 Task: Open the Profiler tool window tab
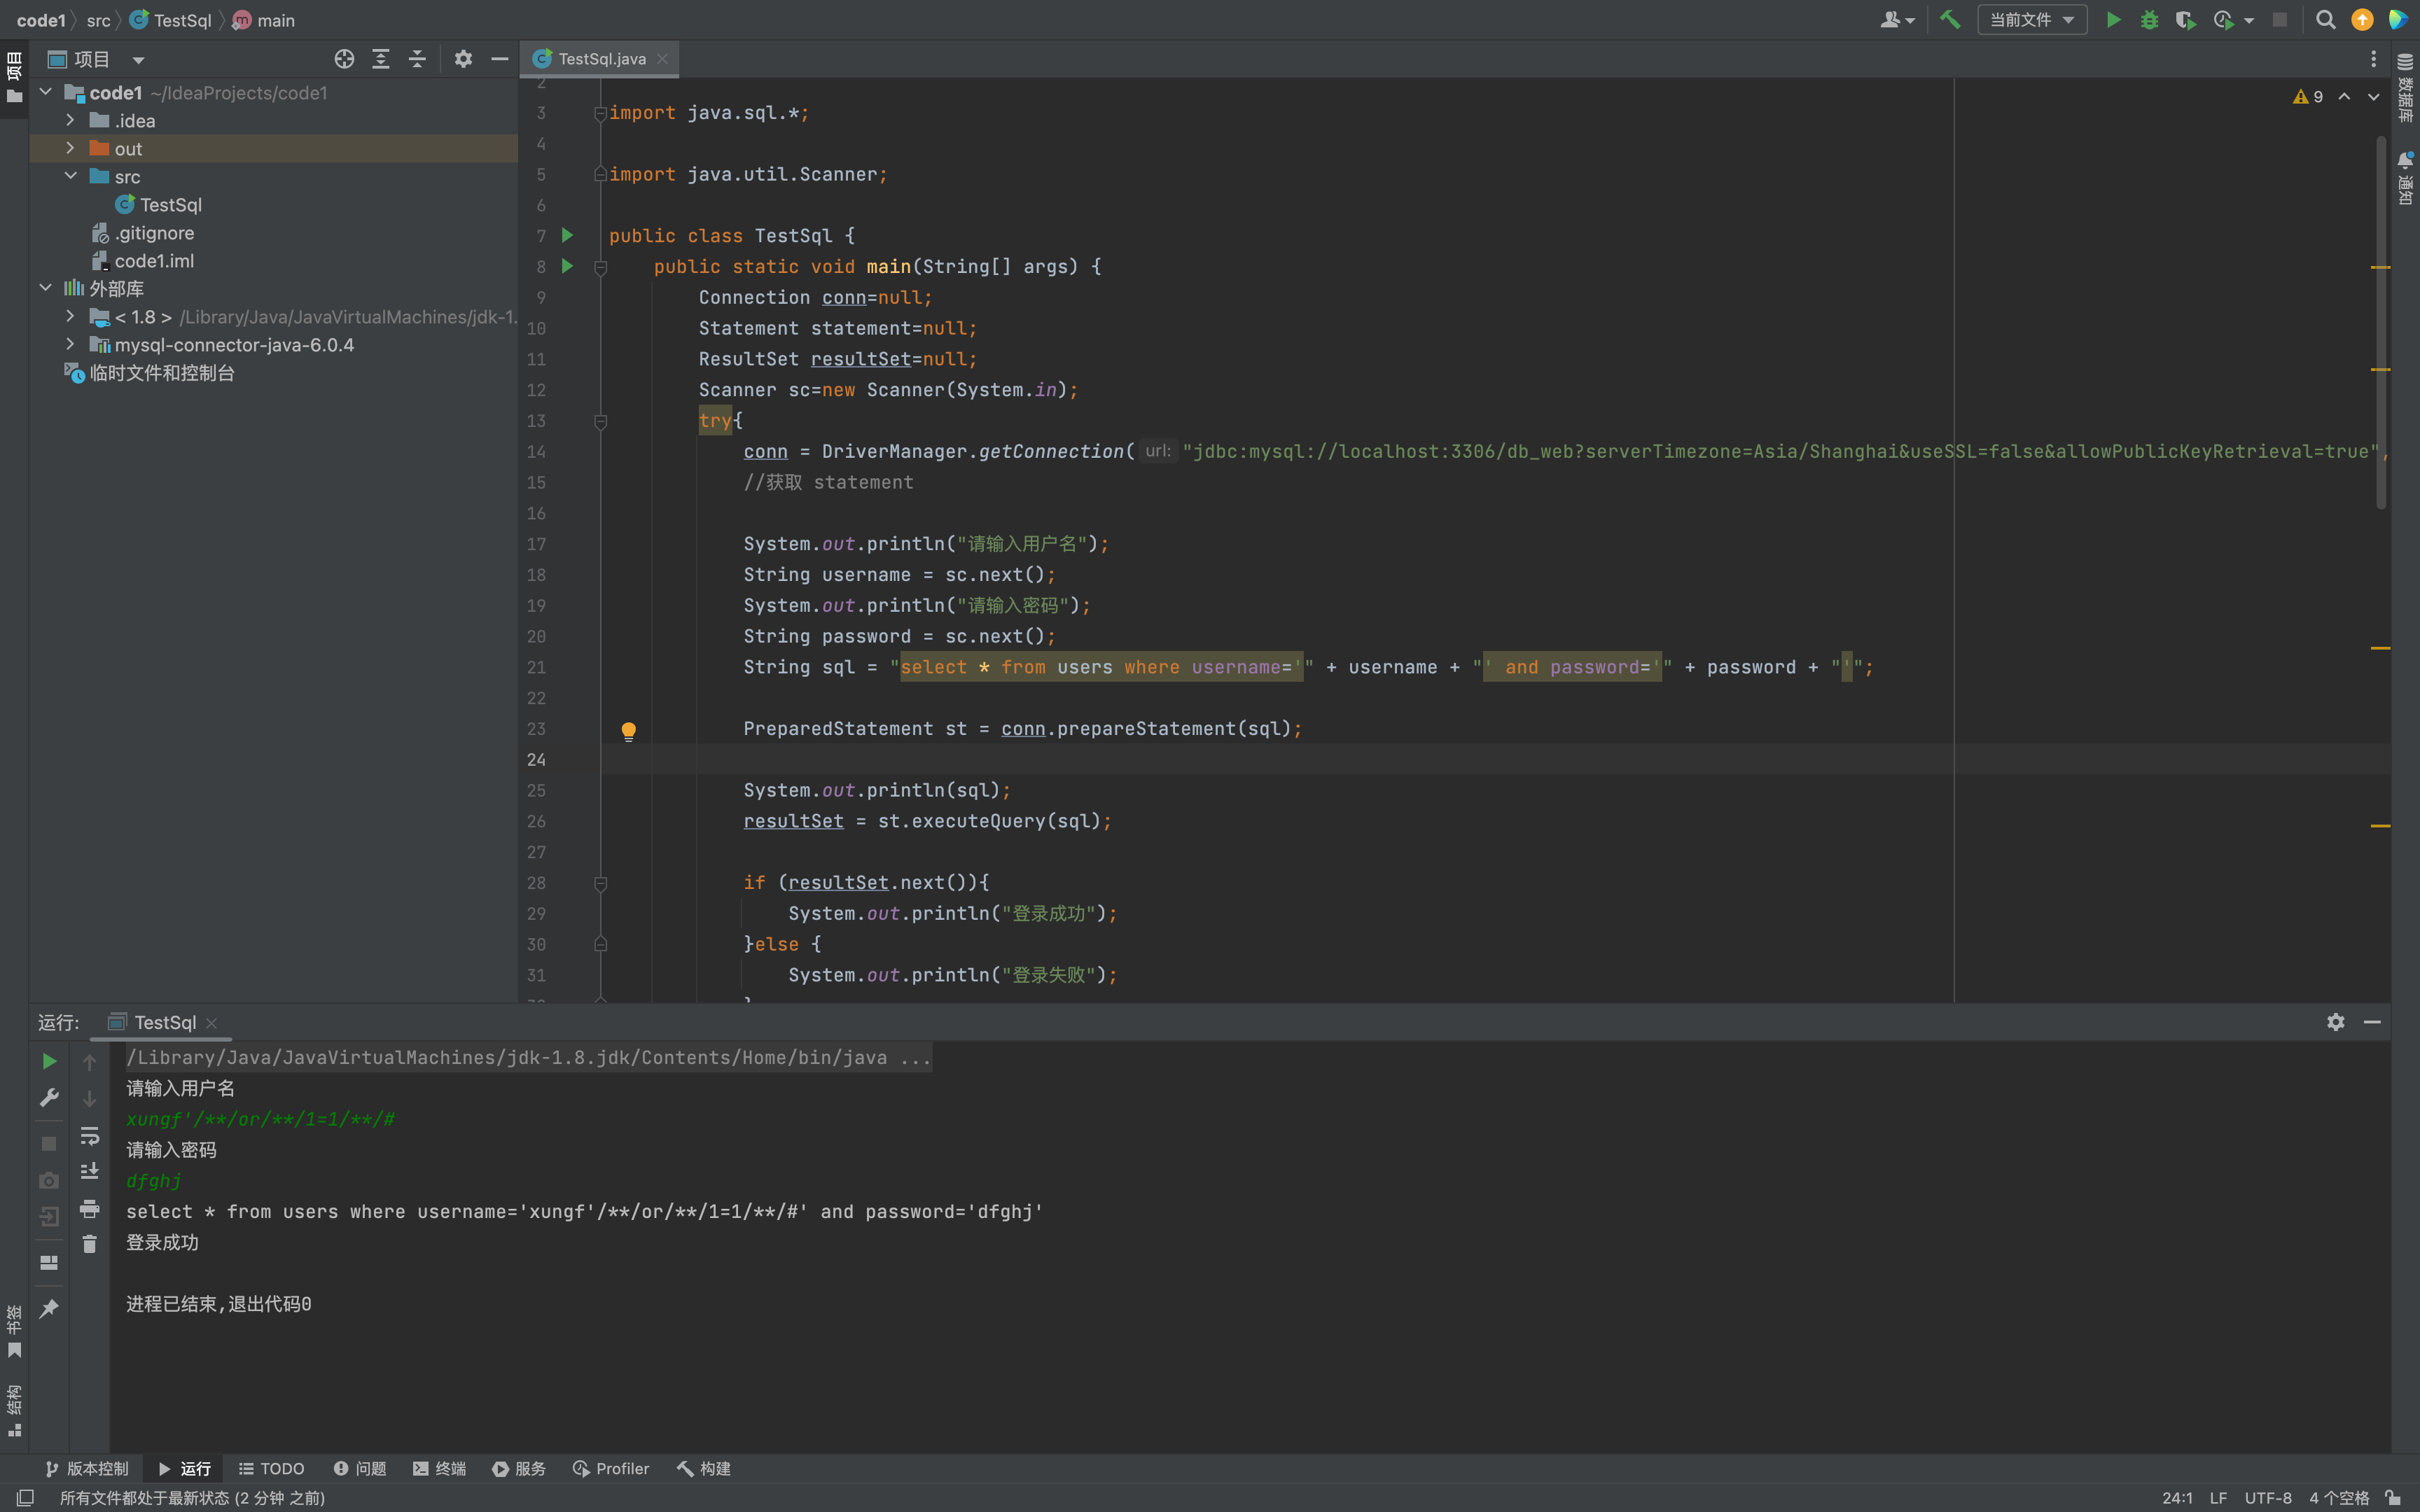611,1468
